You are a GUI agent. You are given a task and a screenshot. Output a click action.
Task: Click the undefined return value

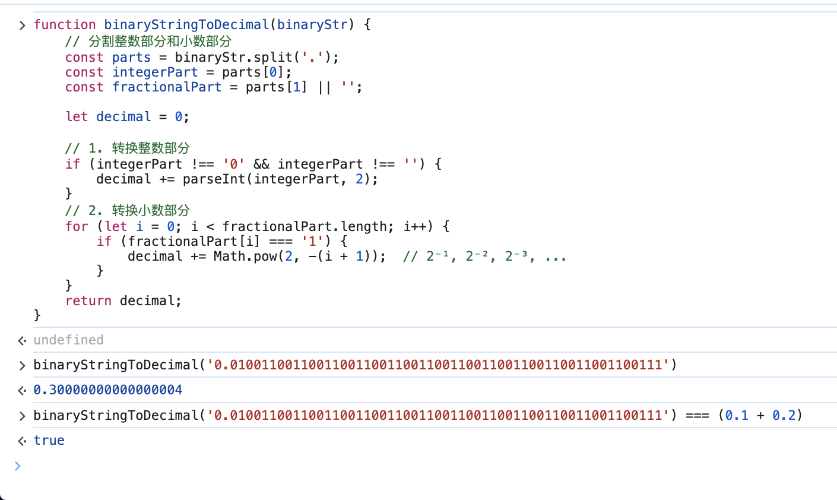[68, 340]
